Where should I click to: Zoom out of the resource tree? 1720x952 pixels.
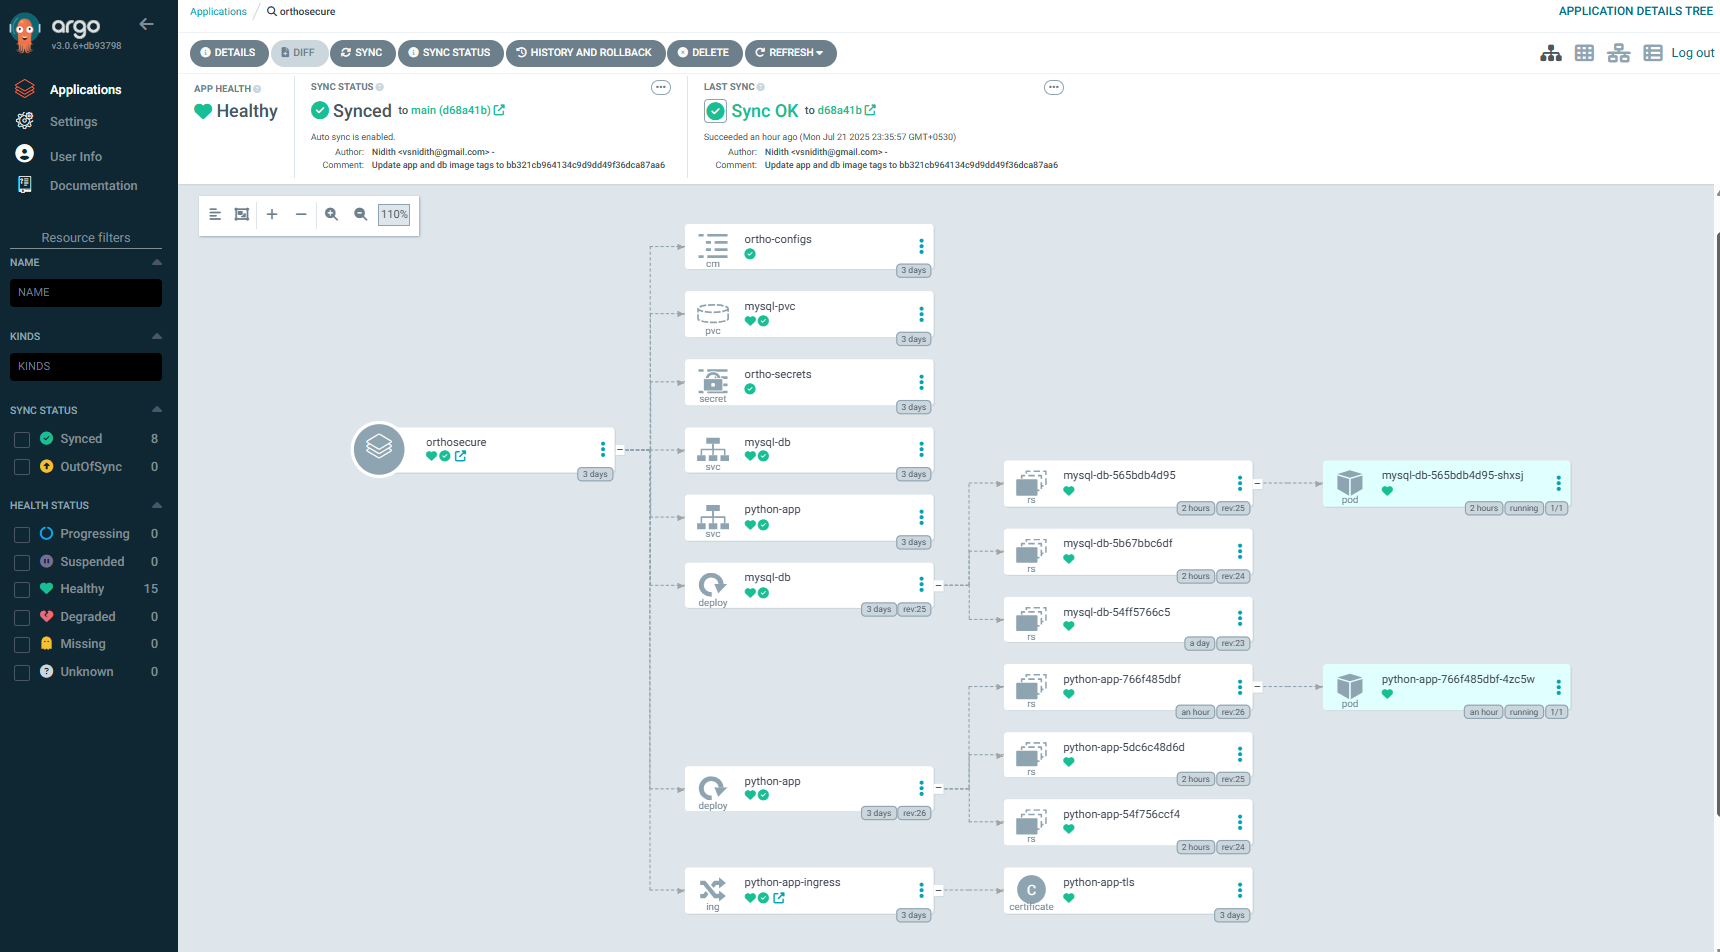pos(361,214)
